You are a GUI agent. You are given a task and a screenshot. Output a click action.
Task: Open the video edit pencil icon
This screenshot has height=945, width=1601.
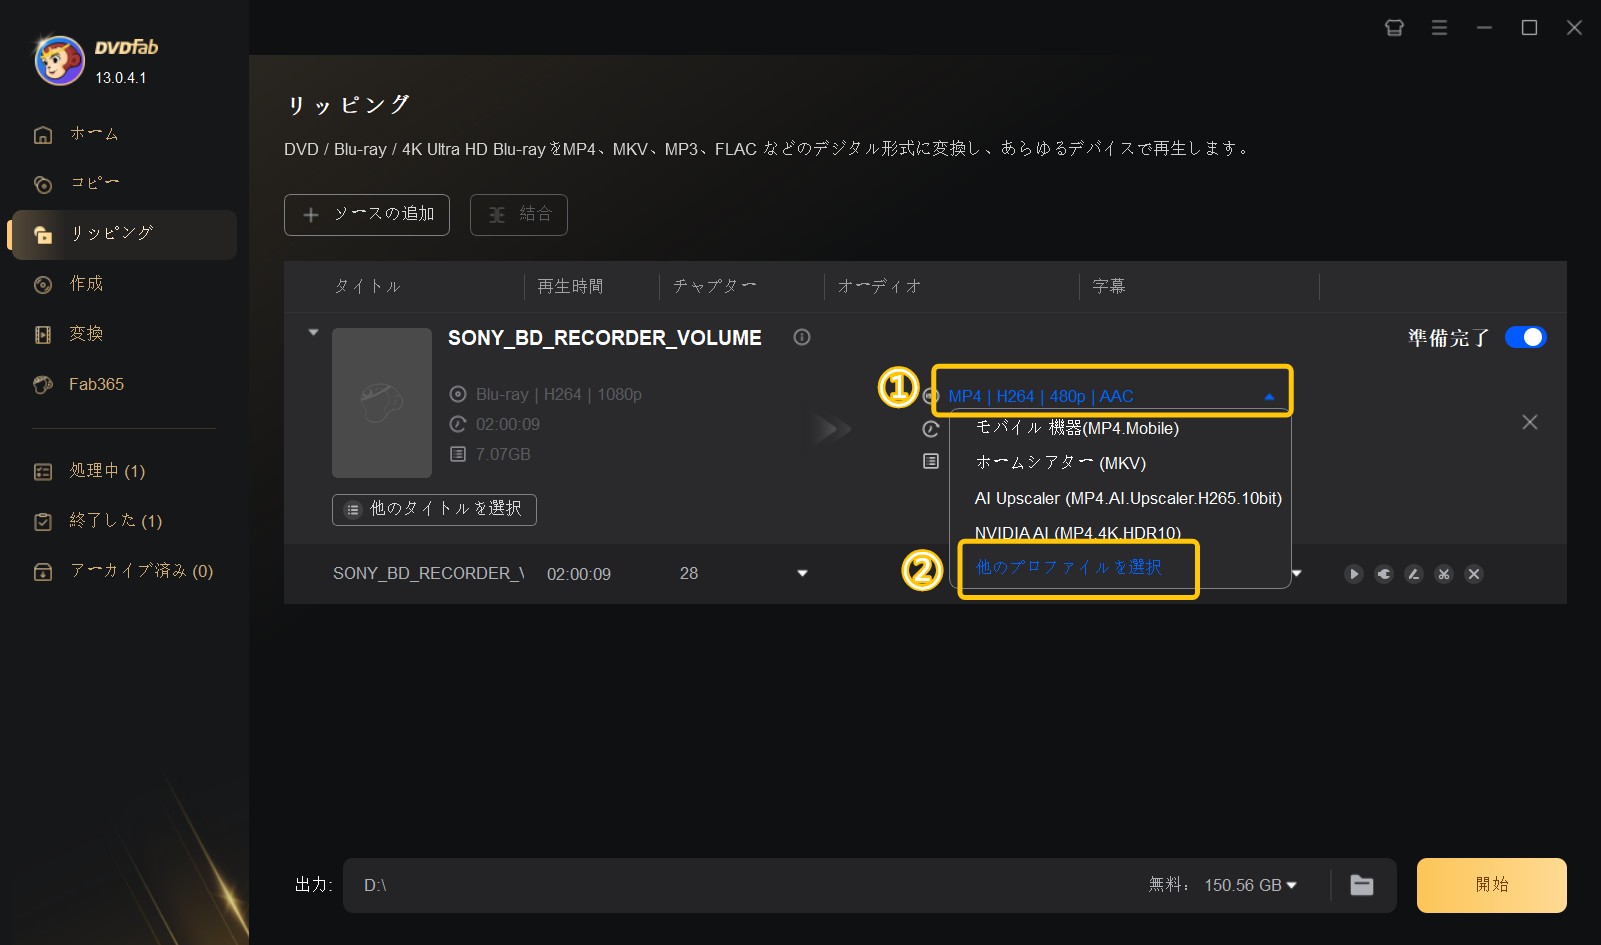click(x=1414, y=574)
